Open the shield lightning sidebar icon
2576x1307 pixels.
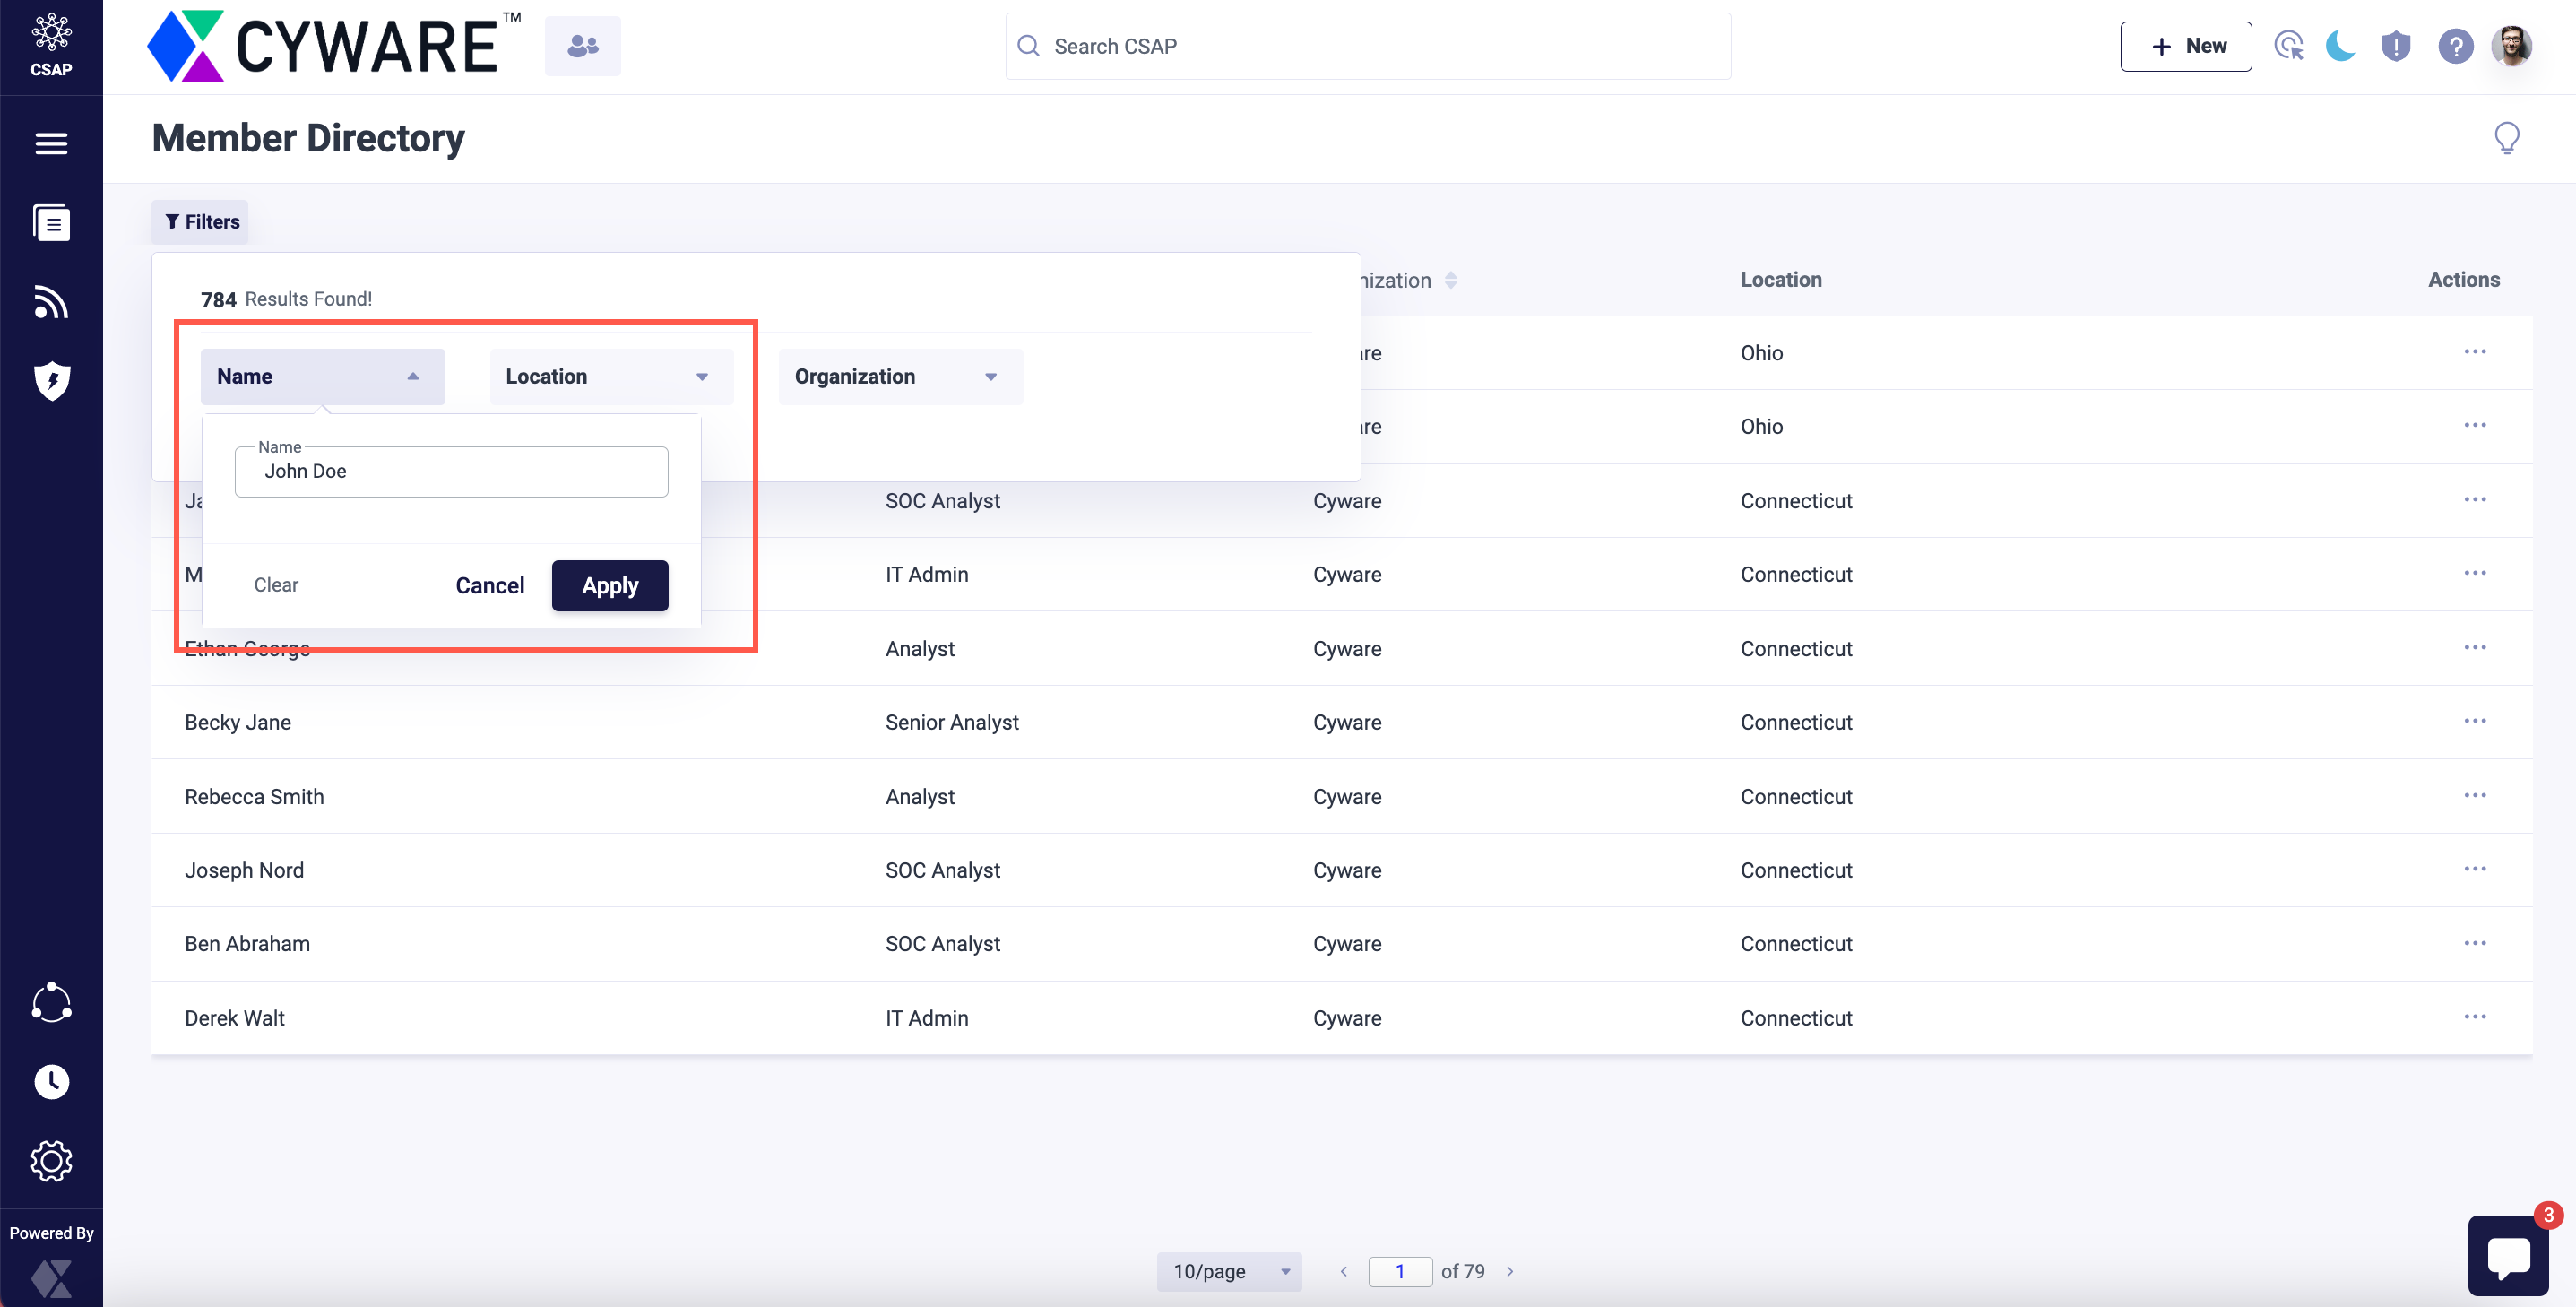coord(51,380)
